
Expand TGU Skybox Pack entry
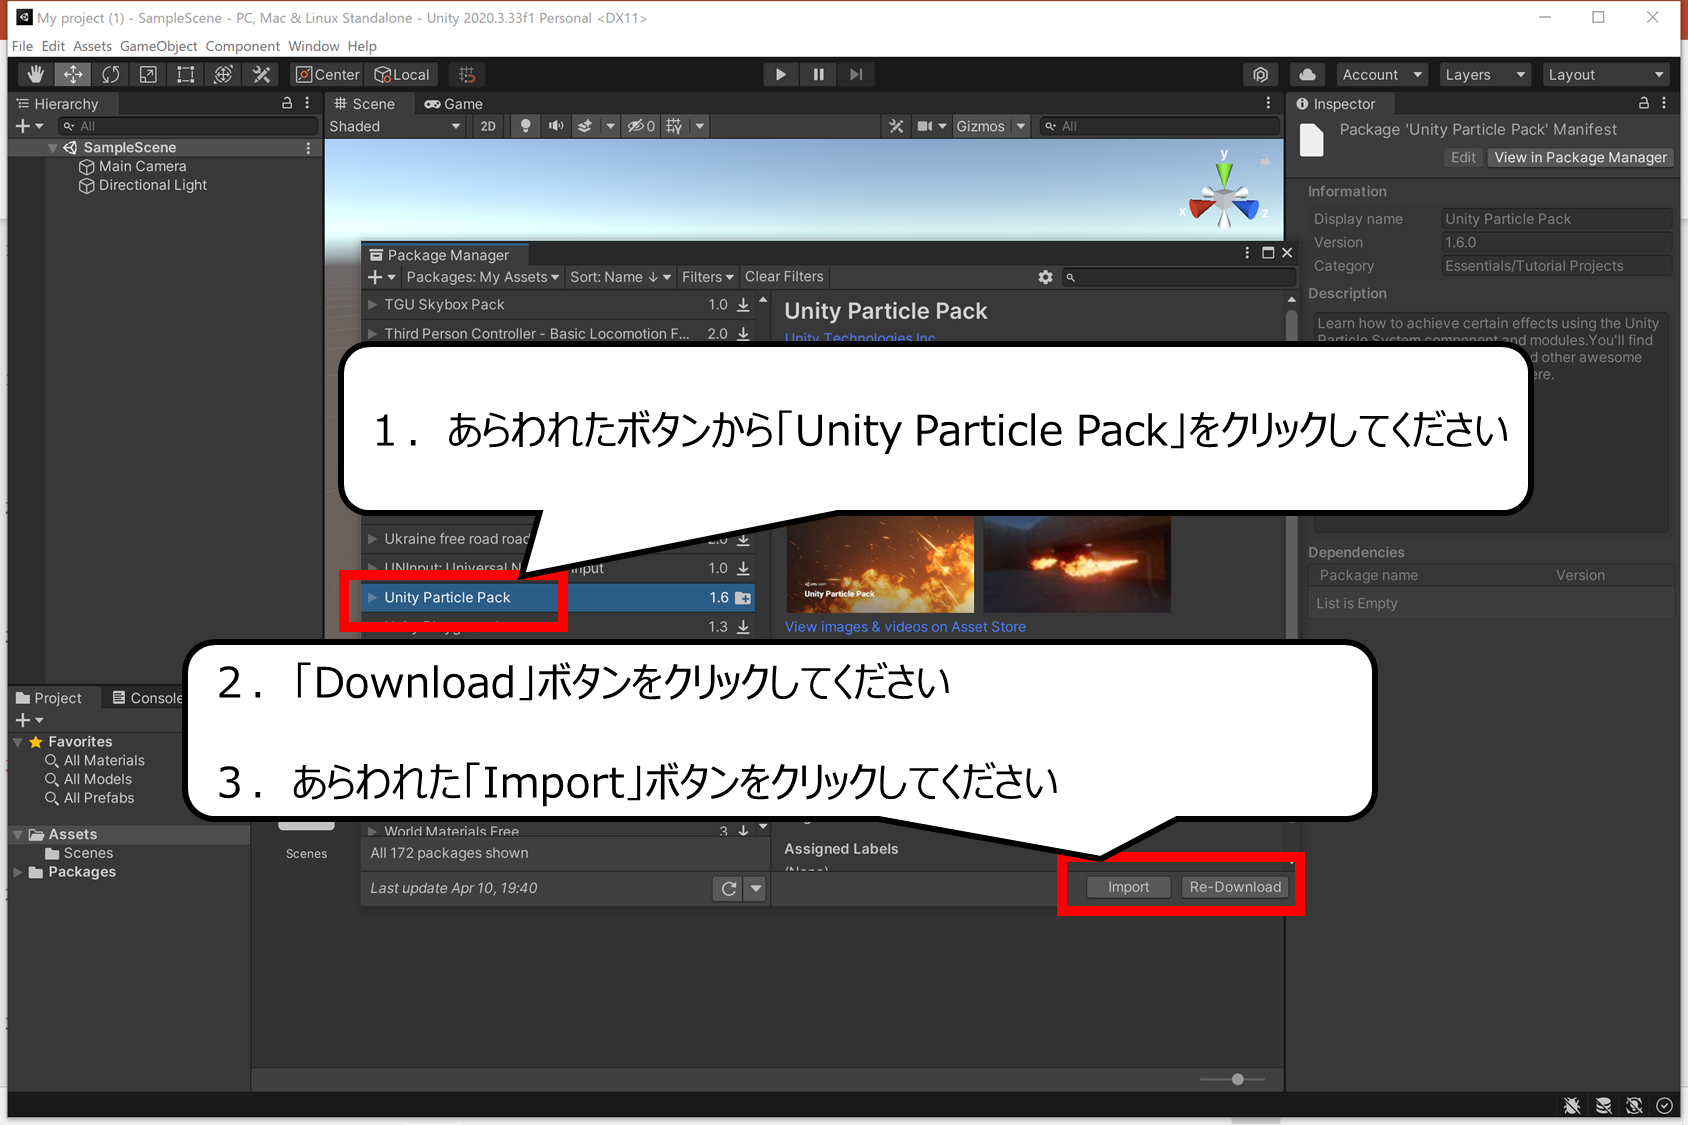[372, 304]
